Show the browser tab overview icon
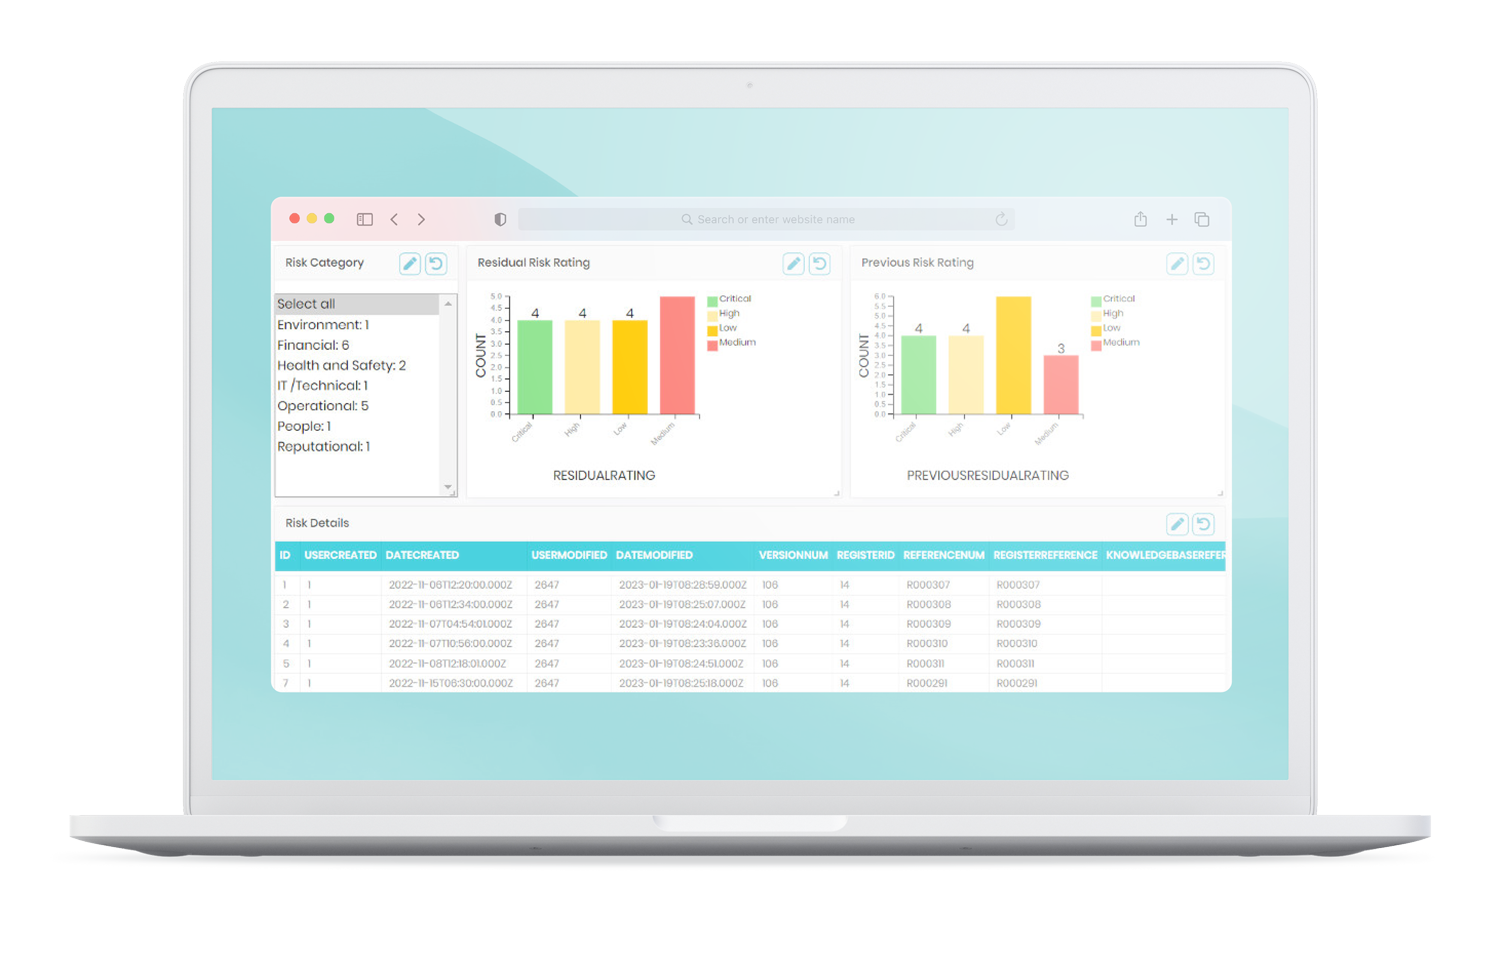Screen dimensions: 1500x955 click(1202, 219)
